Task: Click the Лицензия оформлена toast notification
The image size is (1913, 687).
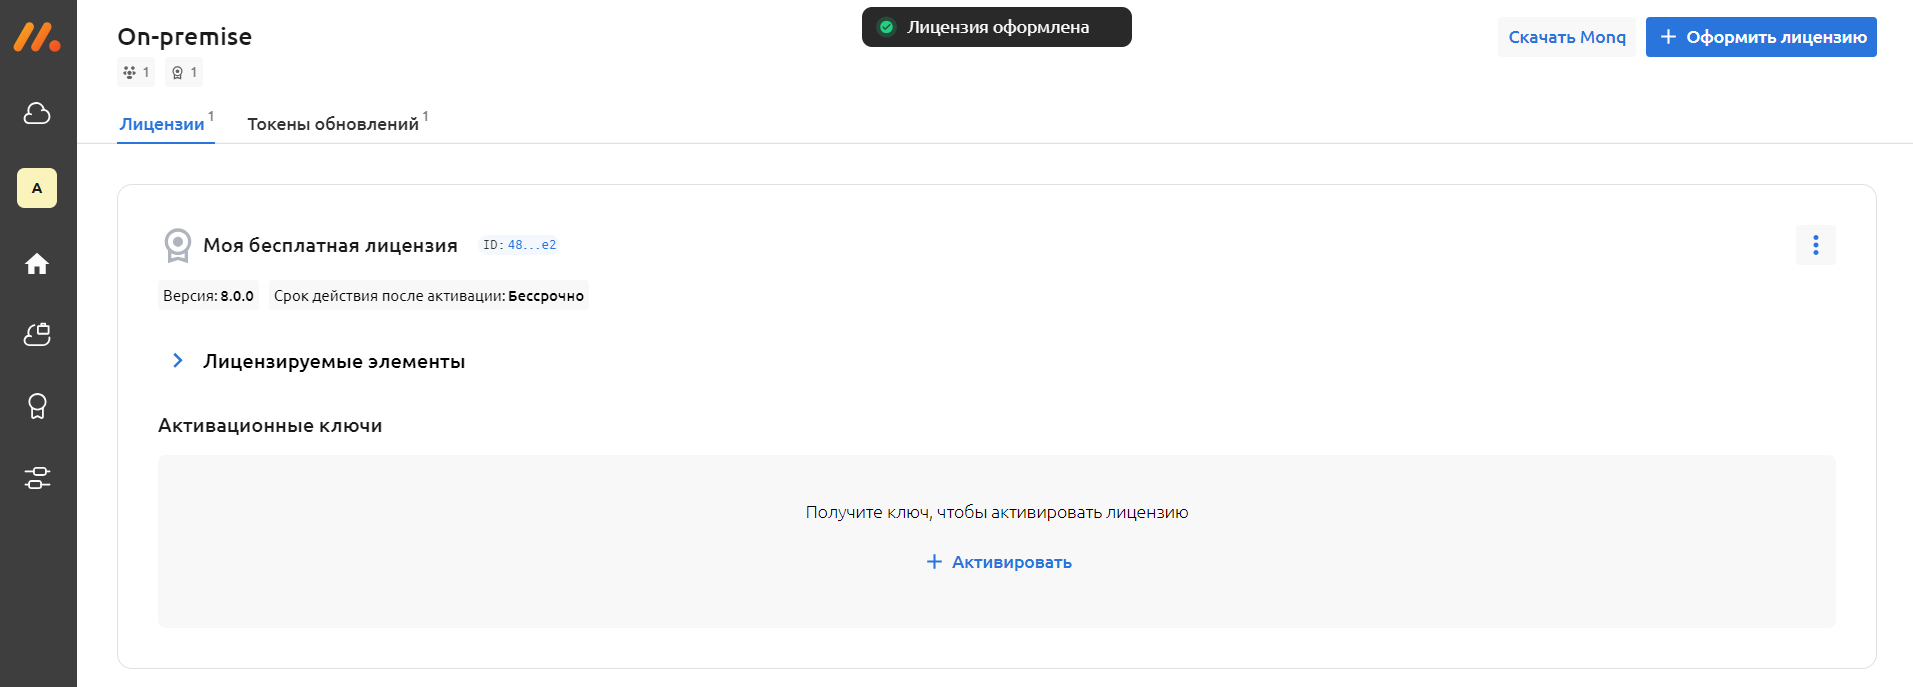Action: [996, 27]
